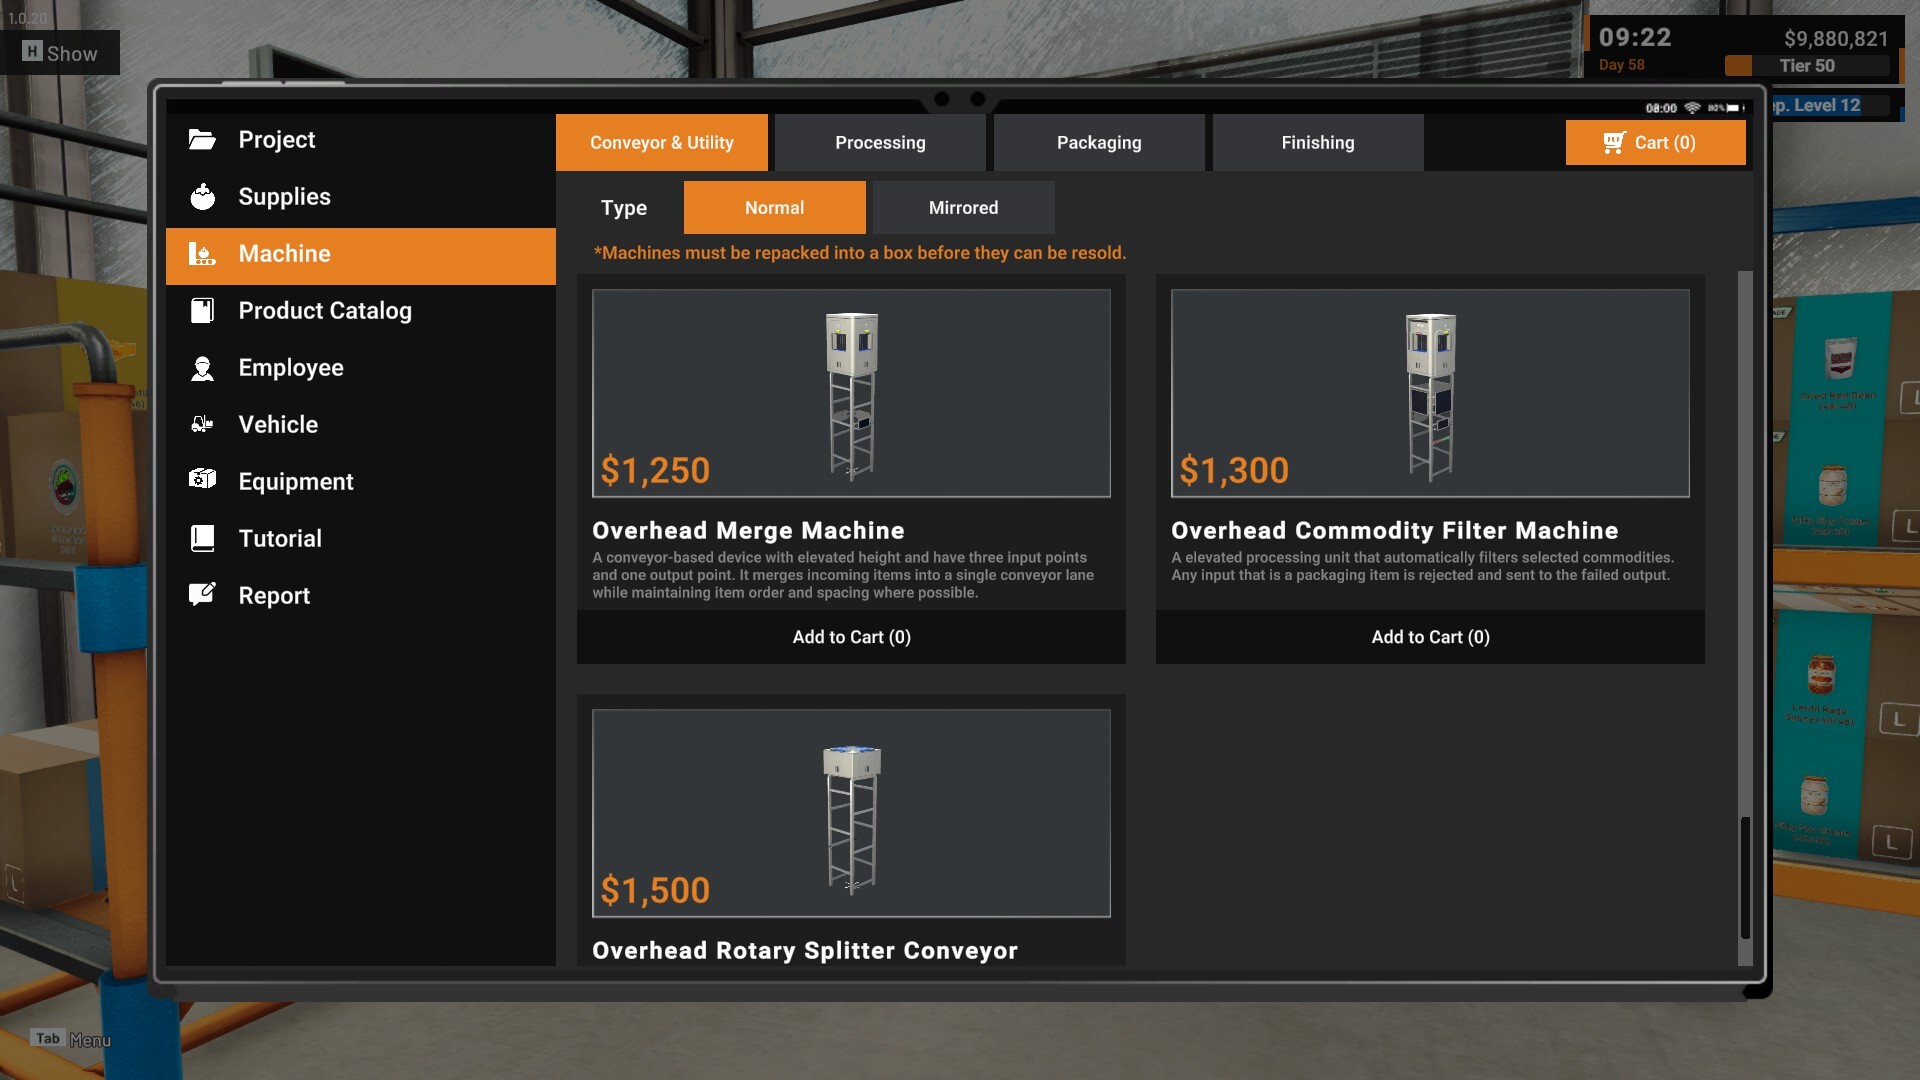Image resolution: width=1920 pixels, height=1080 pixels.
Task: Toggle the H Show overlay
Action: pyautogui.click(x=60, y=53)
